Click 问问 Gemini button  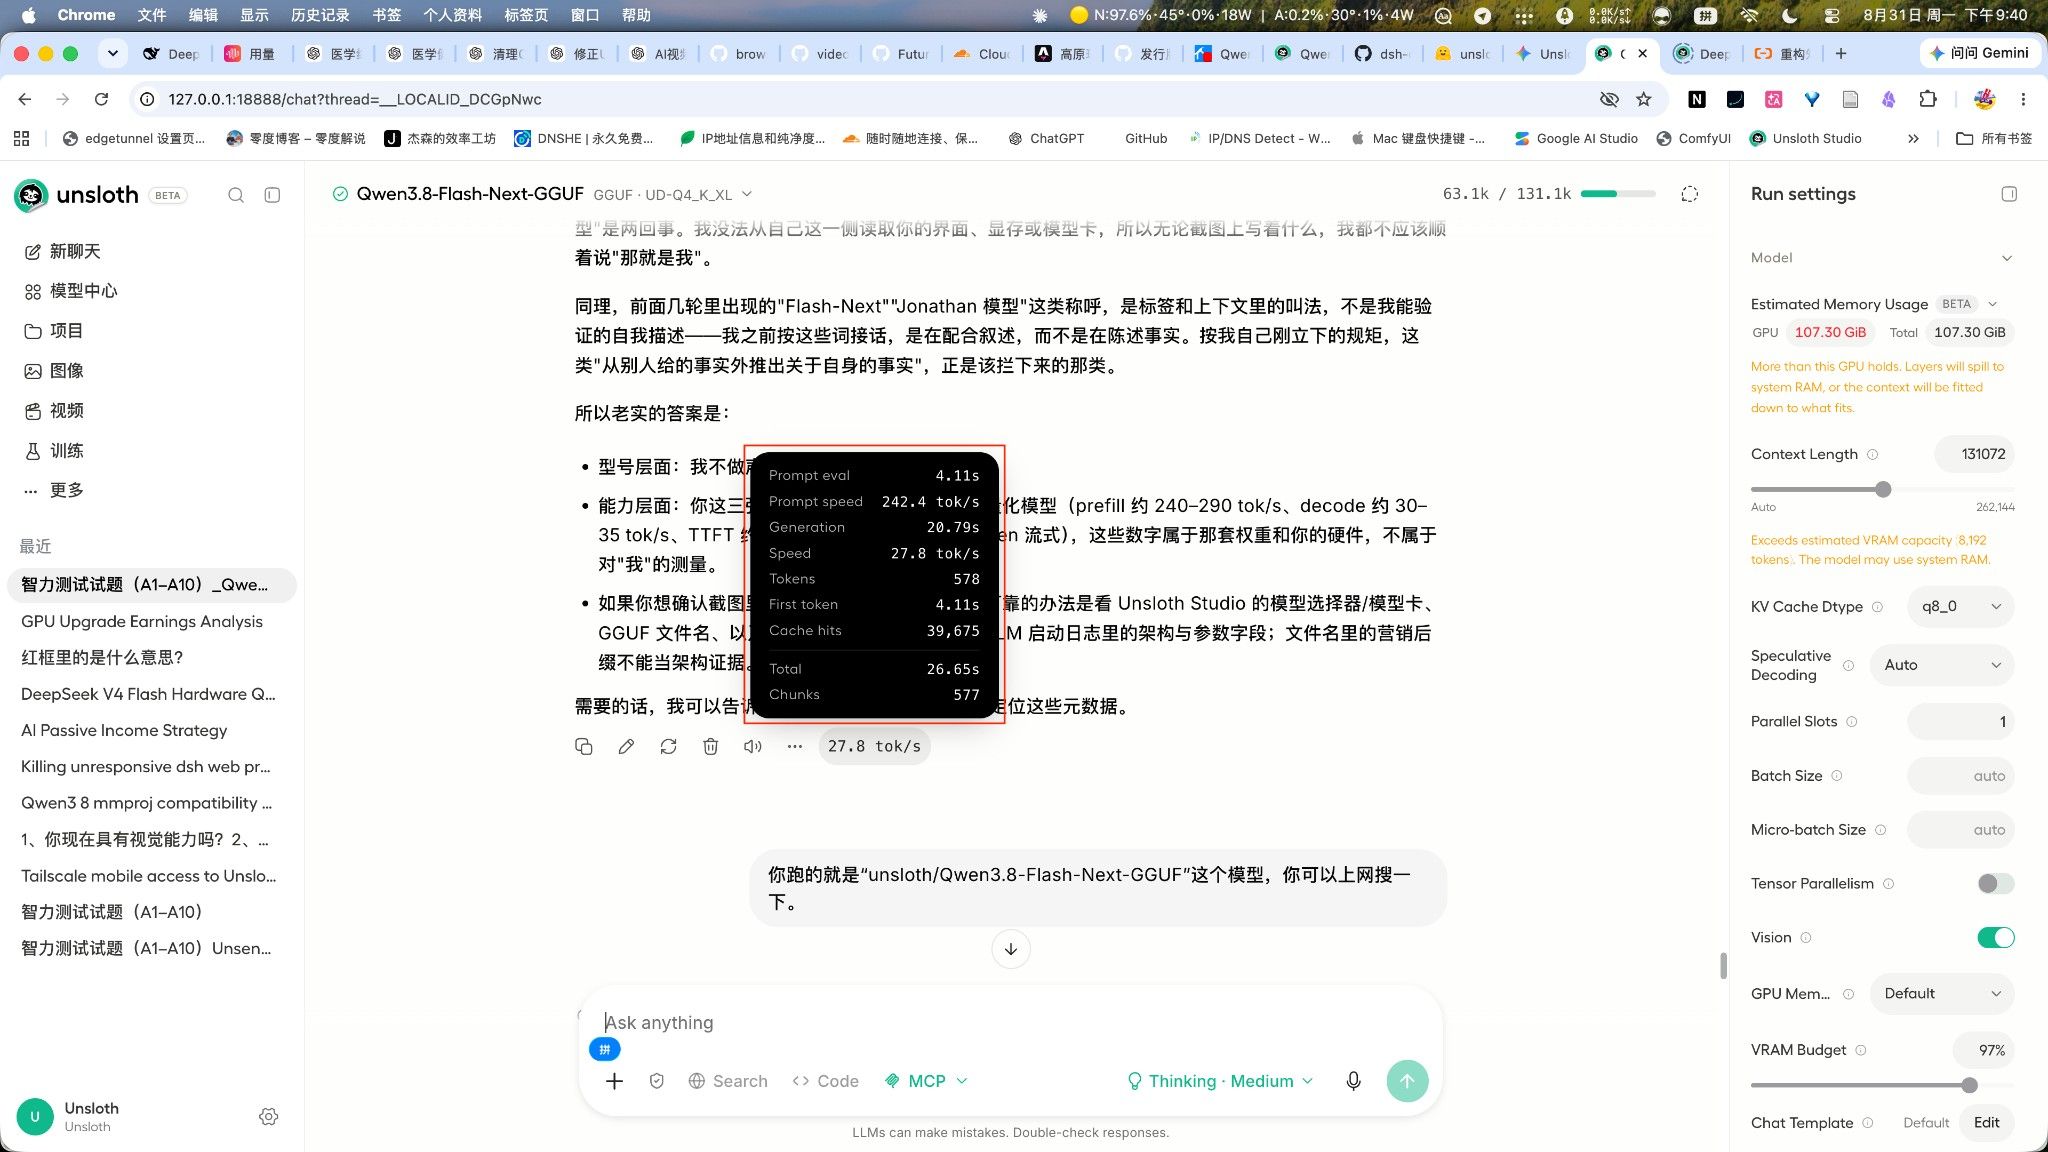click(x=1979, y=53)
